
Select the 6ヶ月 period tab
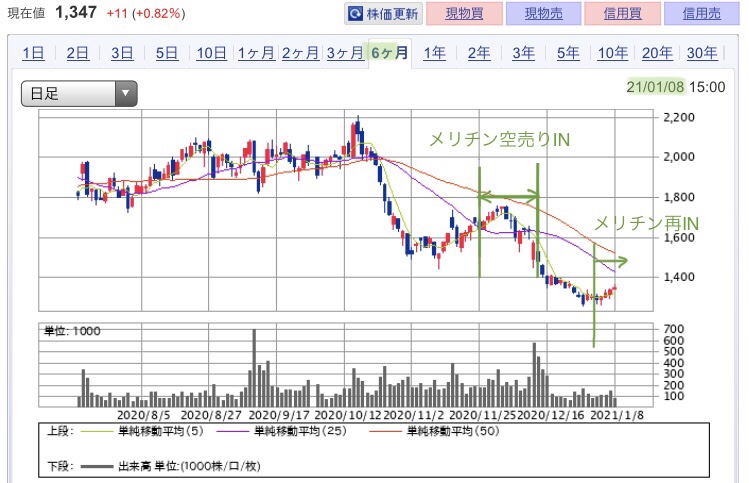click(390, 53)
